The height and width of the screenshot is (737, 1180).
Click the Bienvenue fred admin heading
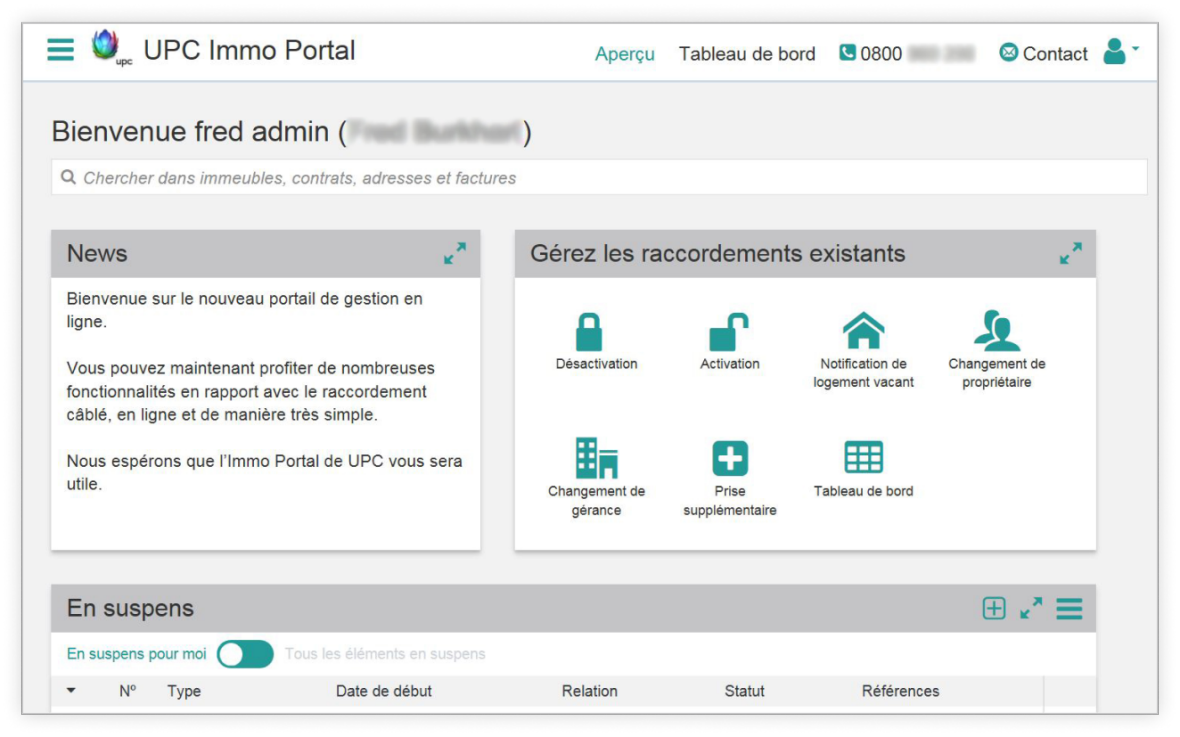coord(291,132)
